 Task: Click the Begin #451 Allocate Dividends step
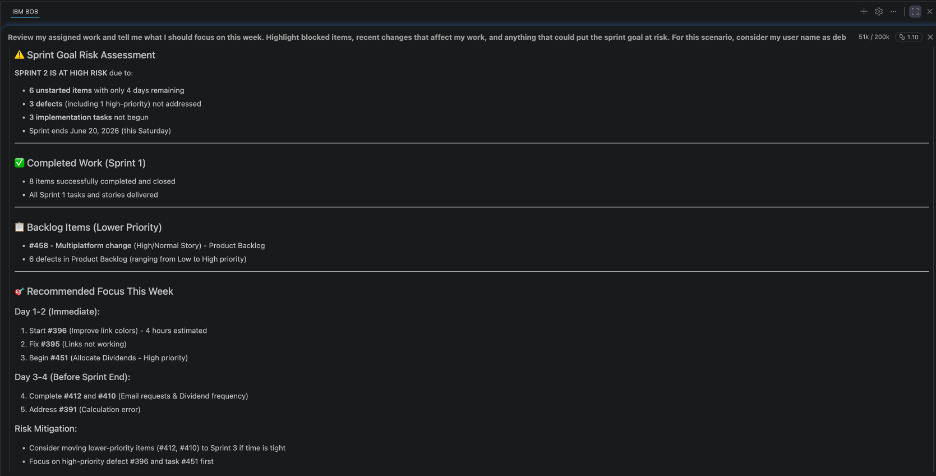click(x=108, y=358)
